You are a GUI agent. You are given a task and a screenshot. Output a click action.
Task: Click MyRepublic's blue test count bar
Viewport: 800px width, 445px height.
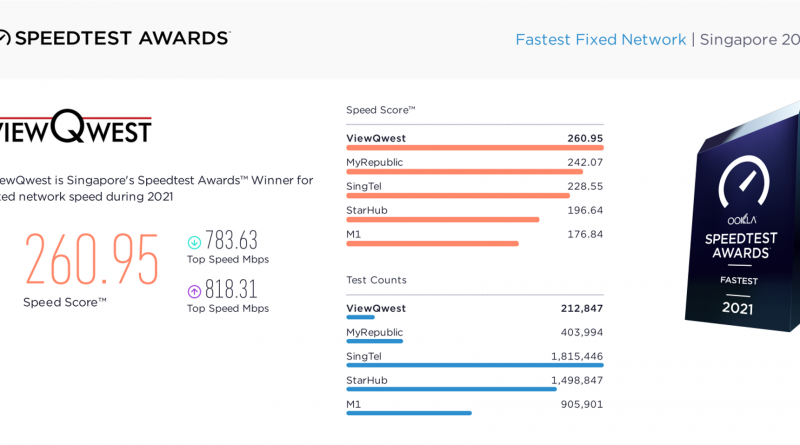pos(374,341)
